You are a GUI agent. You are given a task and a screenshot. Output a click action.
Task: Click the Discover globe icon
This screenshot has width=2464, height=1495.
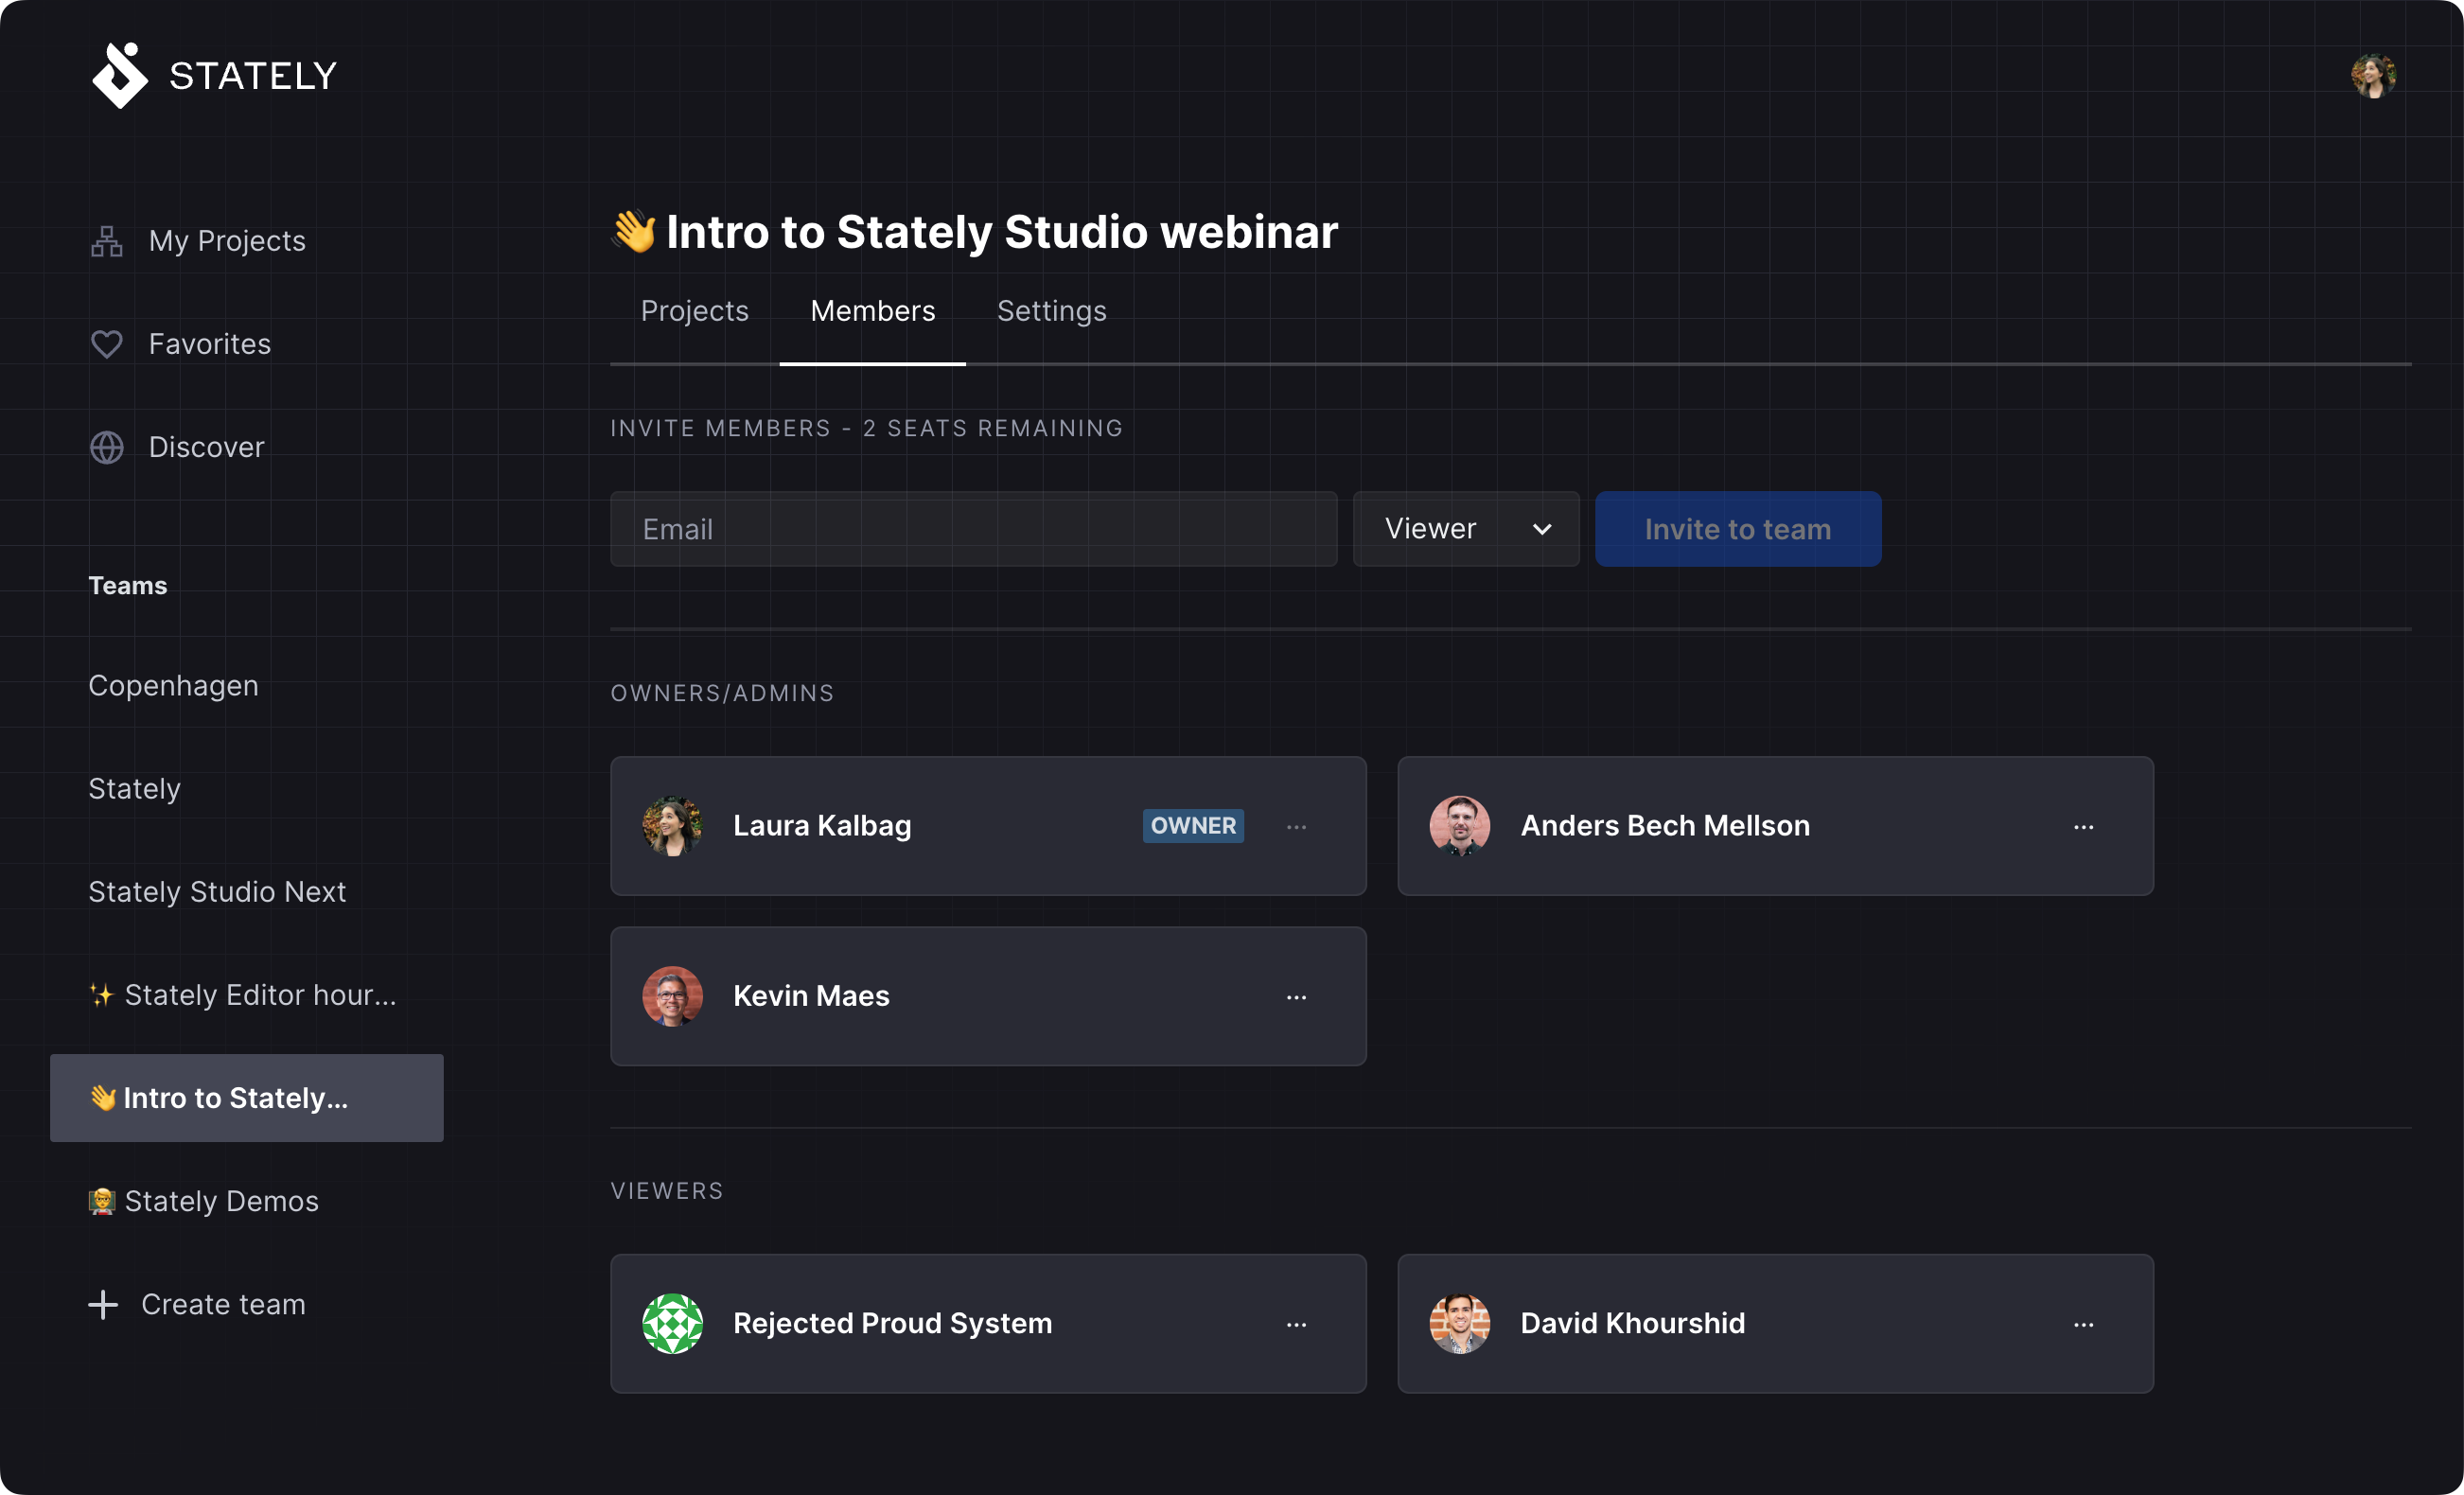tap(106, 446)
